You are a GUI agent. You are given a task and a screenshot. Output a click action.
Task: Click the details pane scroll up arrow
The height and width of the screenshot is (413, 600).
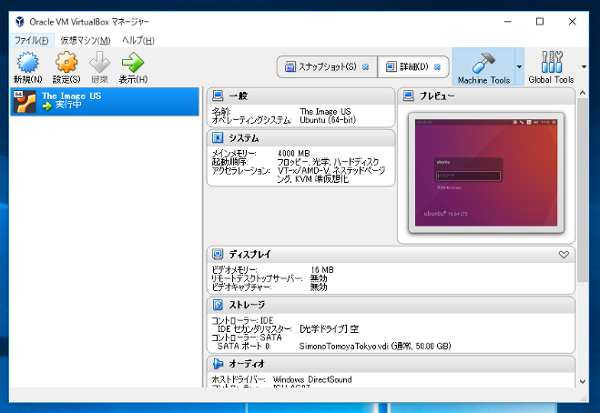pyautogui.click(x=582, y=93)
